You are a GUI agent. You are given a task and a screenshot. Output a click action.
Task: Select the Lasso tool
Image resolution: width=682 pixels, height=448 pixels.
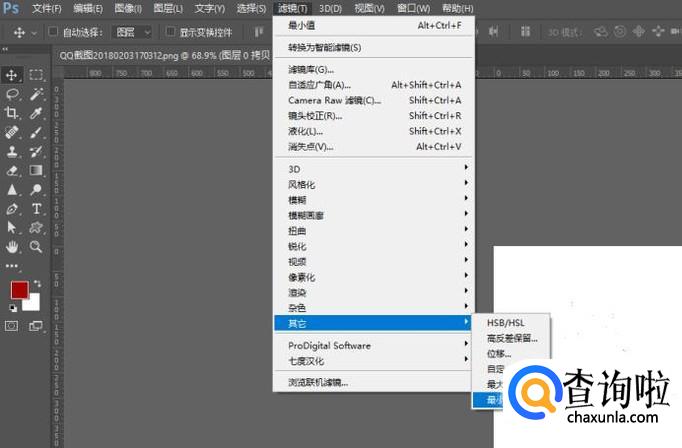coord(12,94)
